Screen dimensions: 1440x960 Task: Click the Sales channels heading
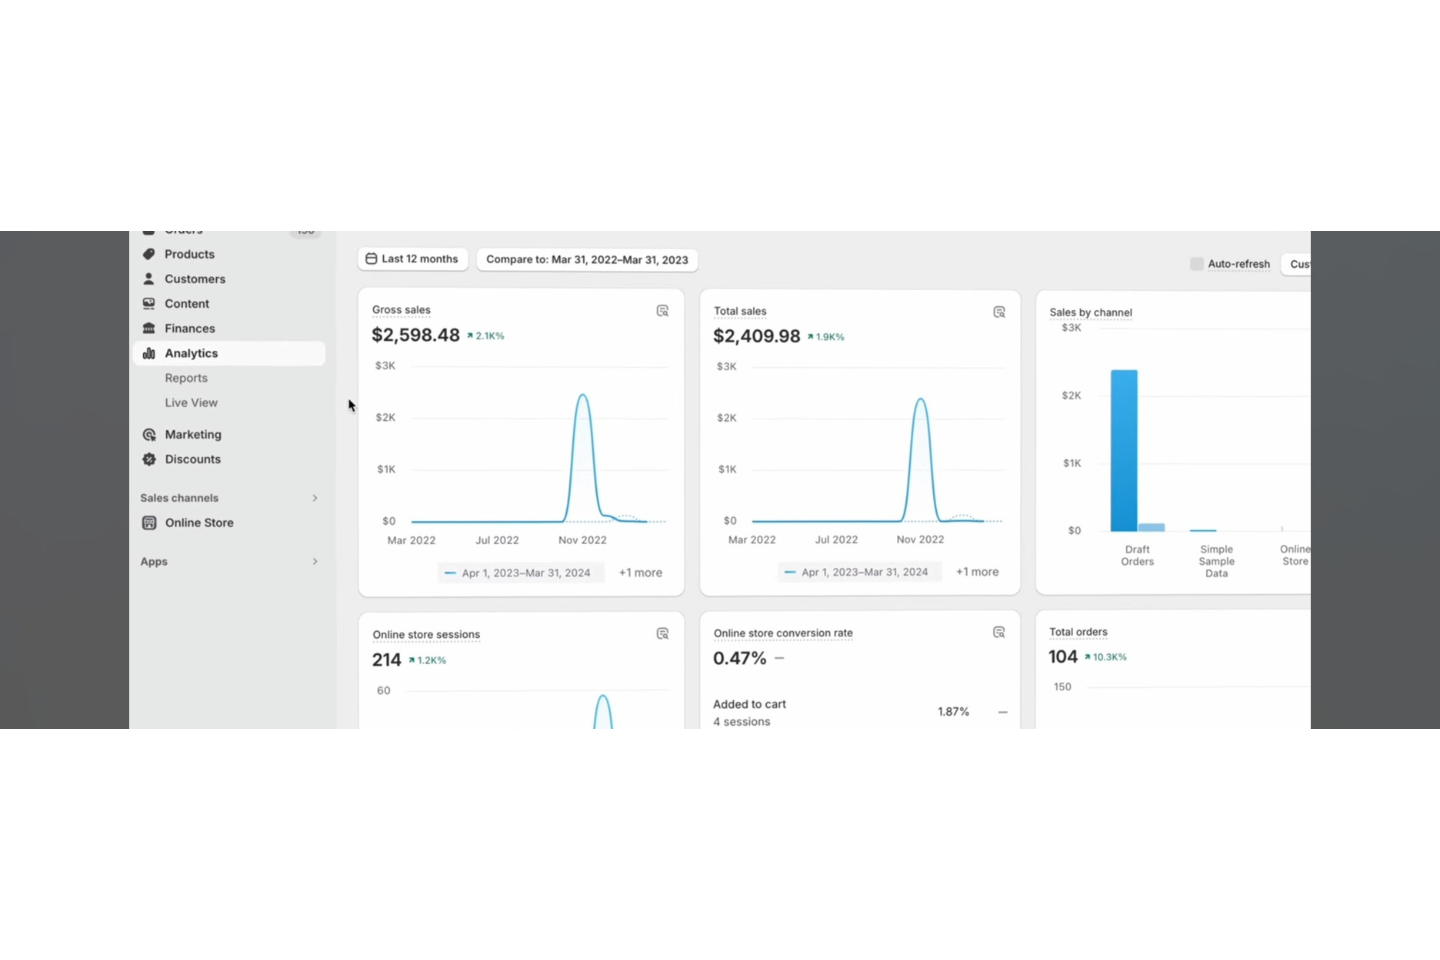[179, 498]
